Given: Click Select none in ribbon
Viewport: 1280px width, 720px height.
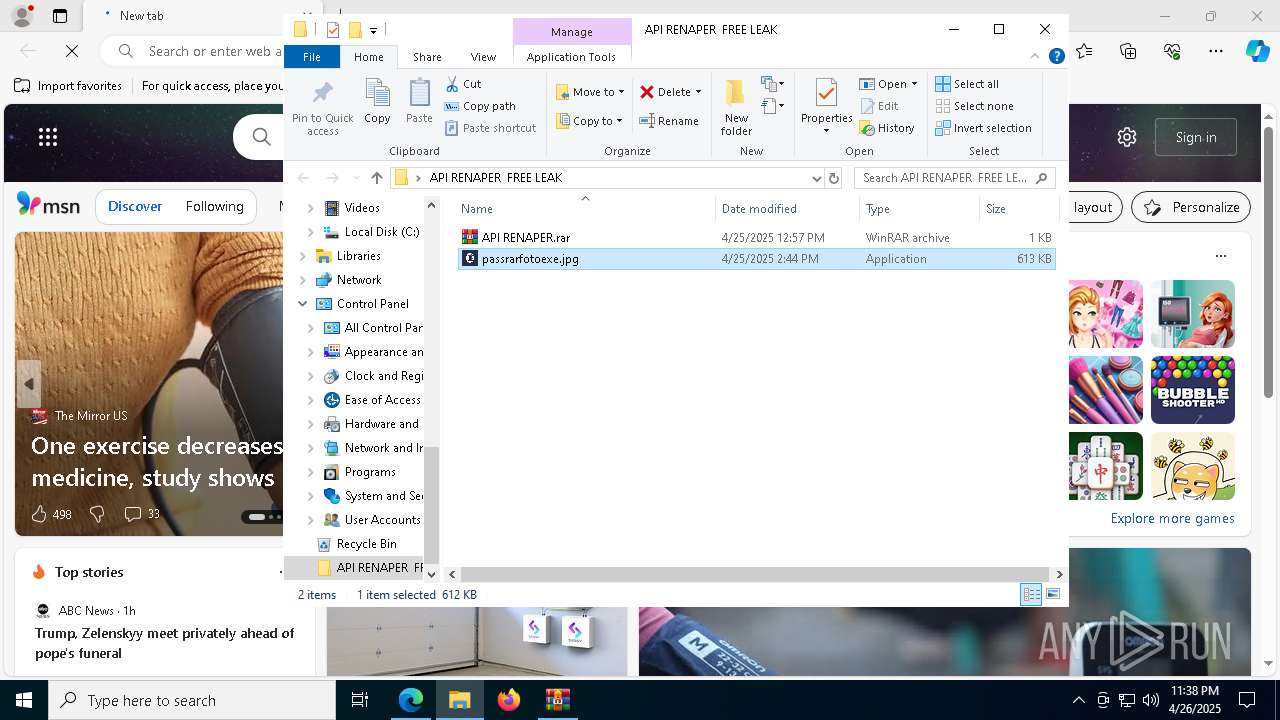Looking at the screenshot, I should click(x=974, y=106).
